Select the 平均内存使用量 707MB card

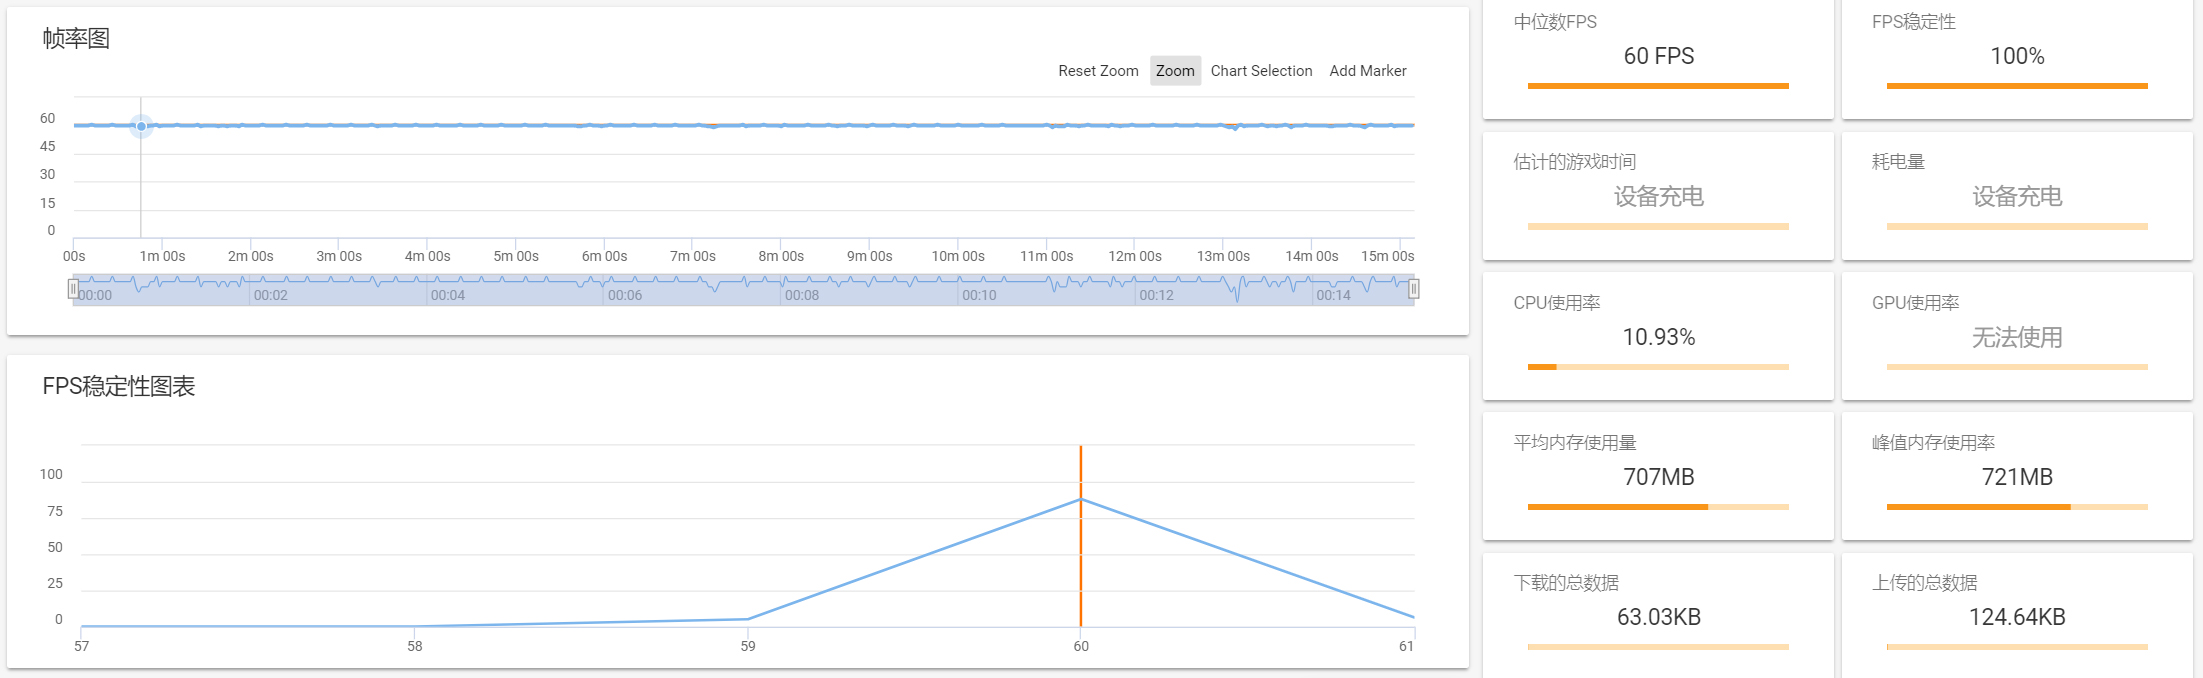coord(1658,476)
